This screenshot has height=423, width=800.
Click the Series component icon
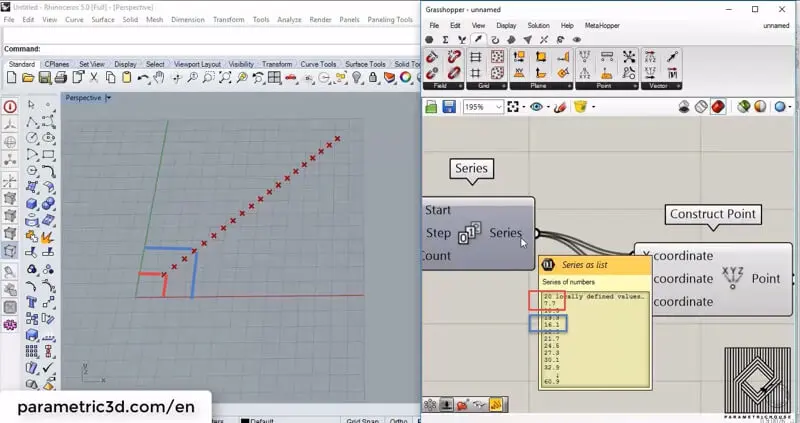tap(469, 235)
